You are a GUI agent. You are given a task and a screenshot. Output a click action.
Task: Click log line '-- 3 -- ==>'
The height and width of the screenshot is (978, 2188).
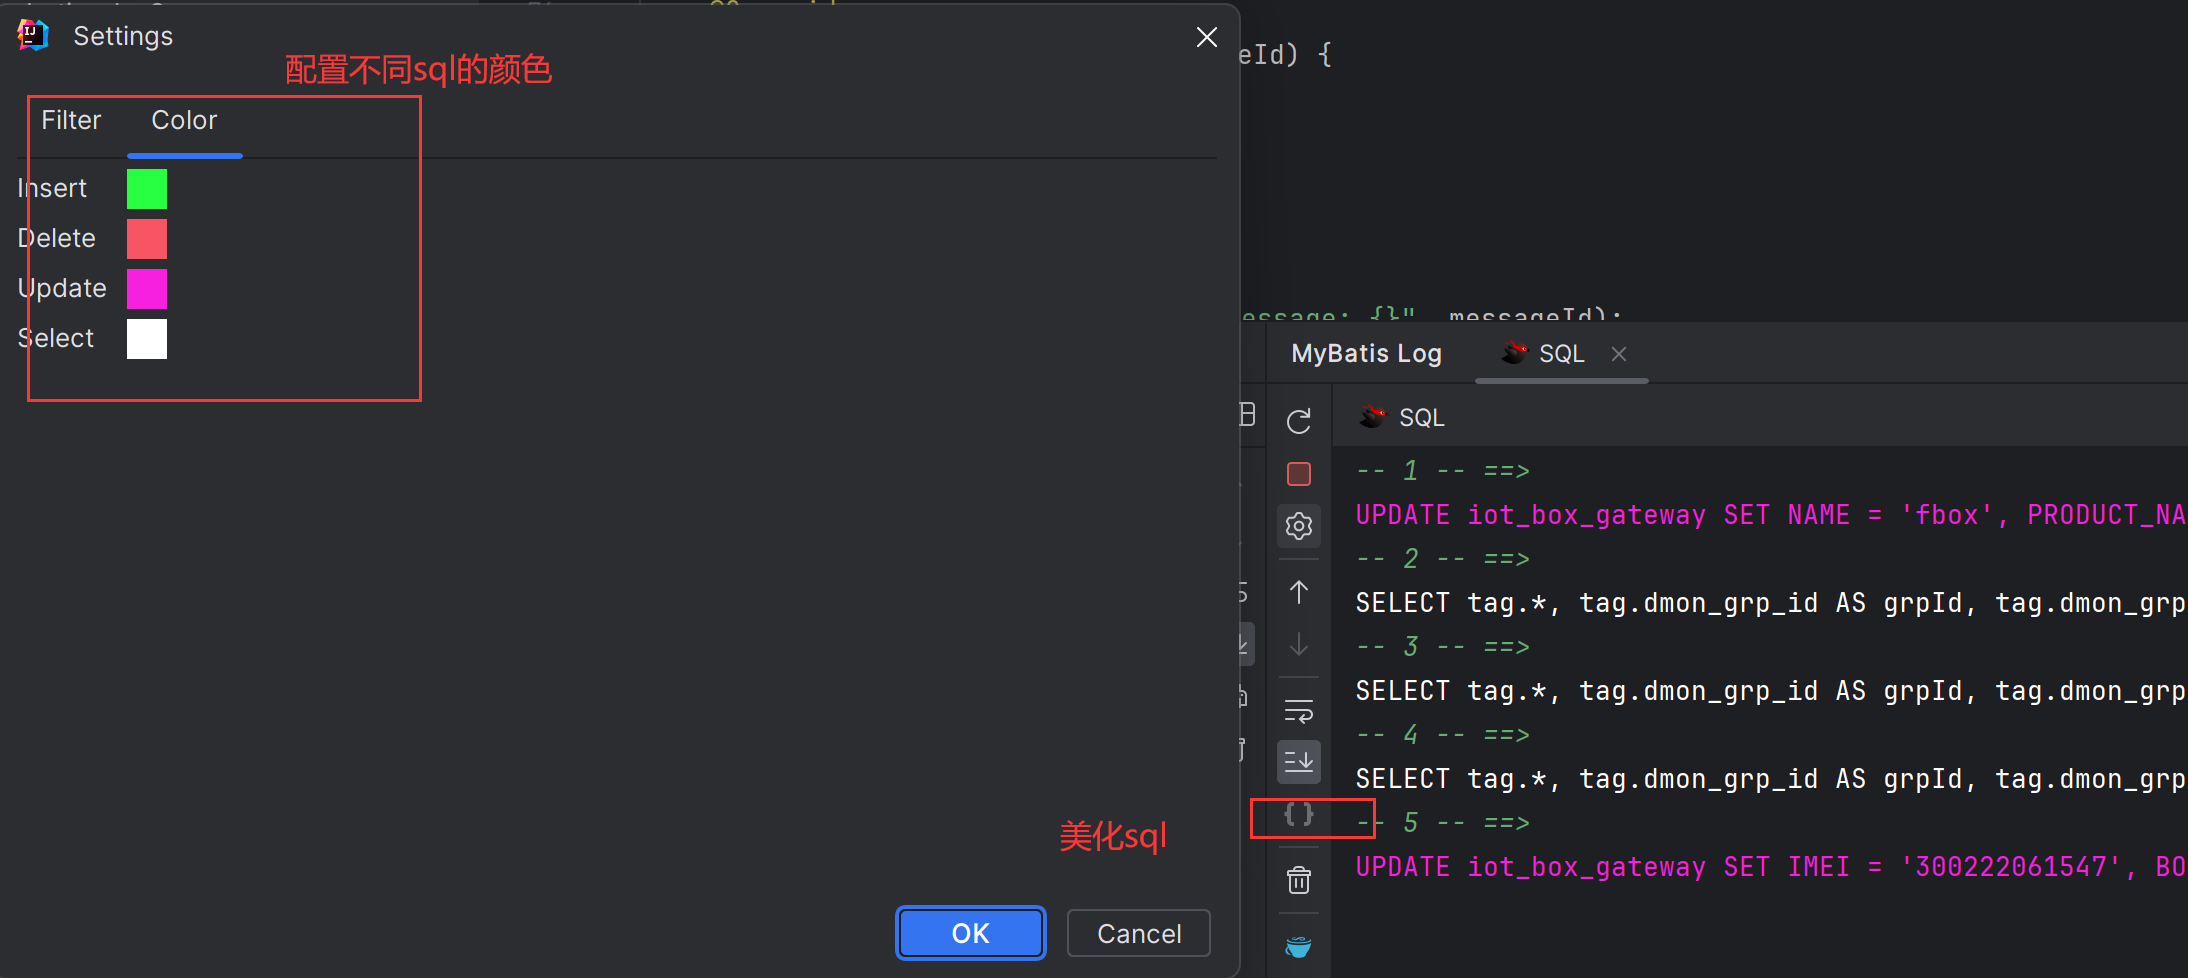pos(1443,647)
